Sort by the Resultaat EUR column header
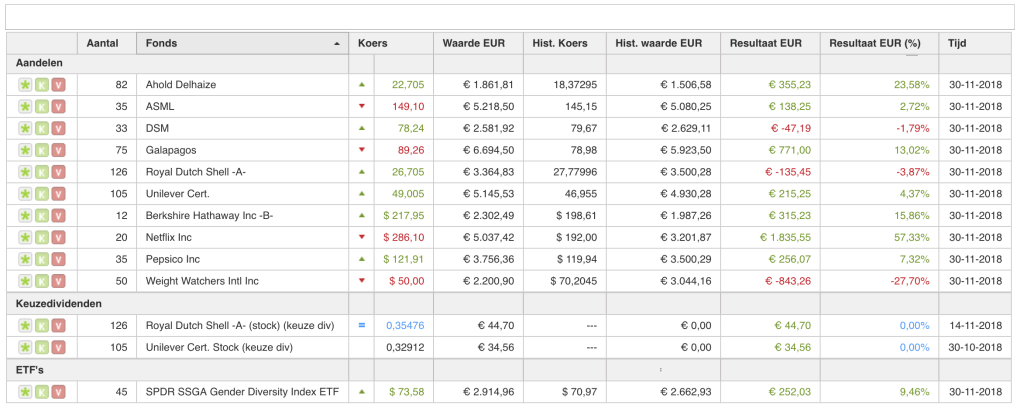Viewport: 1024px width, 411px height. [x=770, y=44]
